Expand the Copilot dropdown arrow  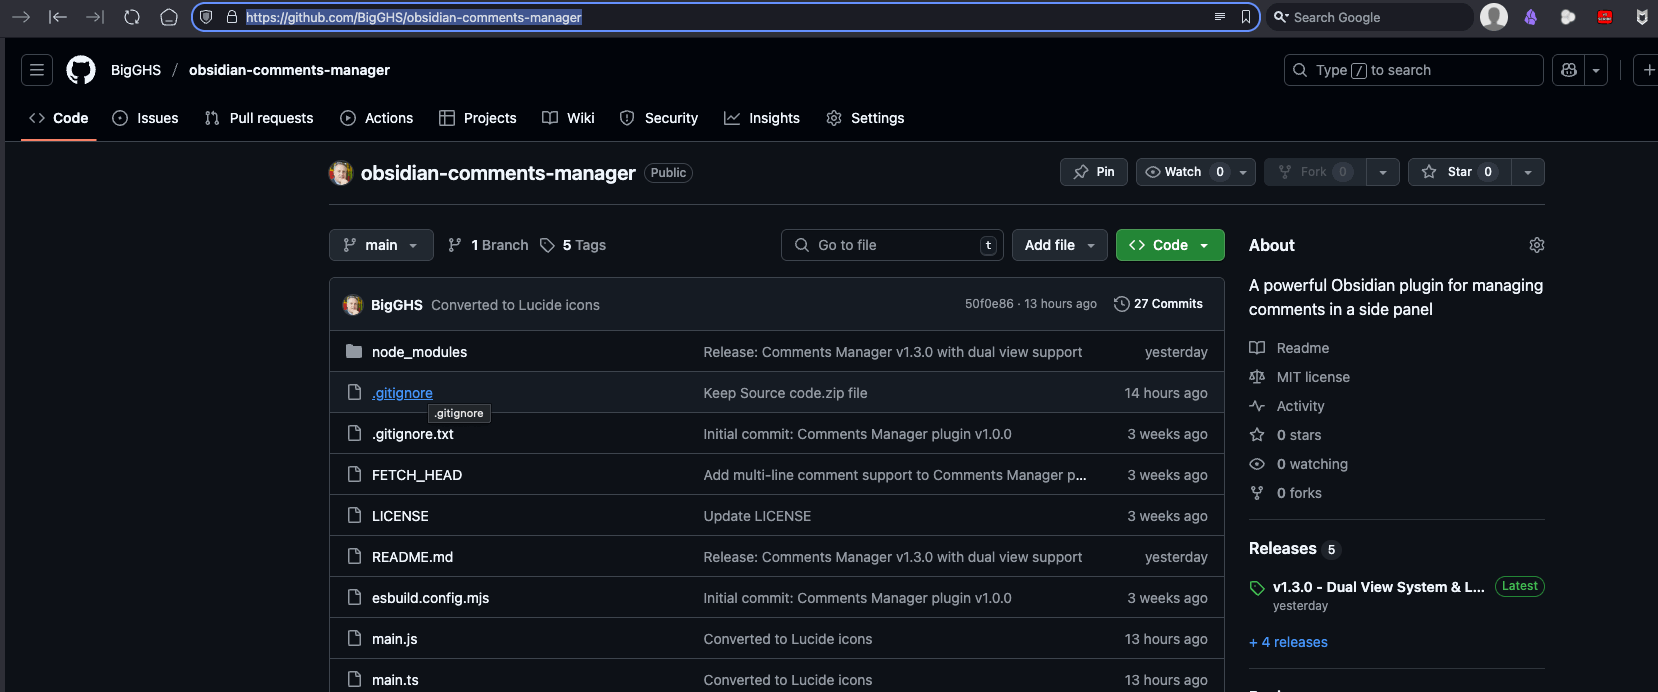[1596, 70]
